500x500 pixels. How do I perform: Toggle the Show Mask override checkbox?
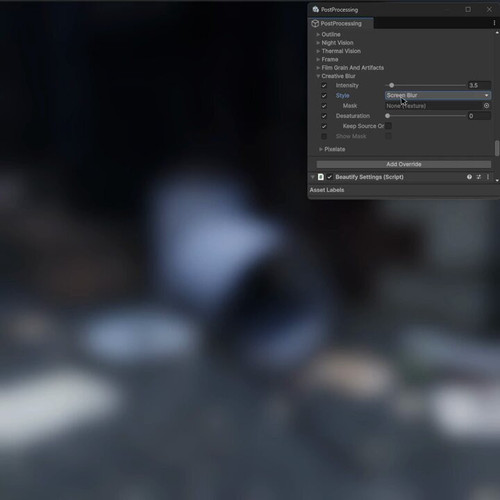tap(324, 136)
